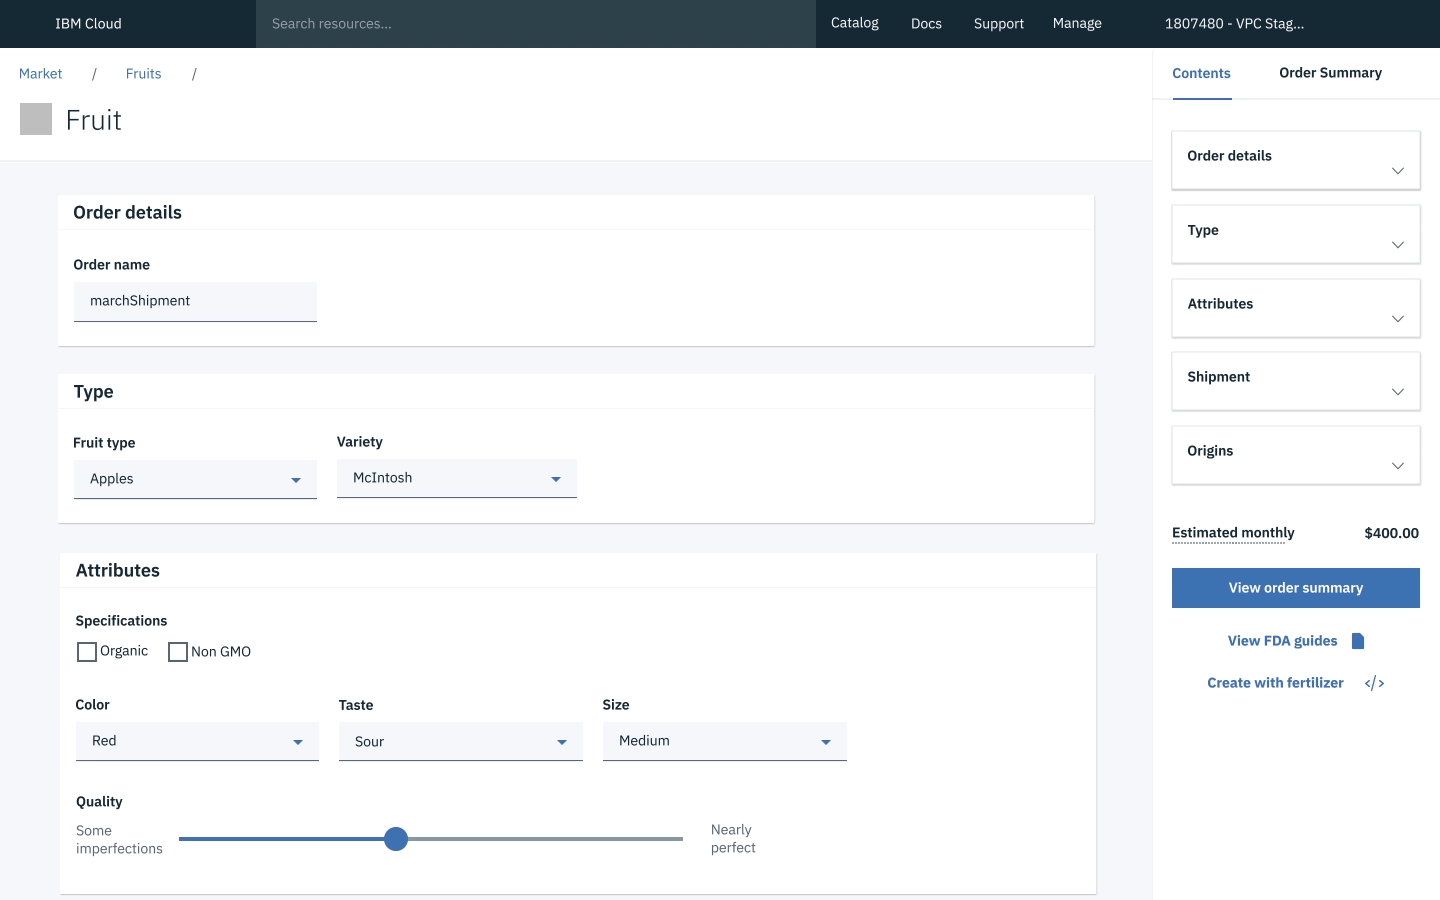
Task: Open the Support menu item
Action: 999,23
